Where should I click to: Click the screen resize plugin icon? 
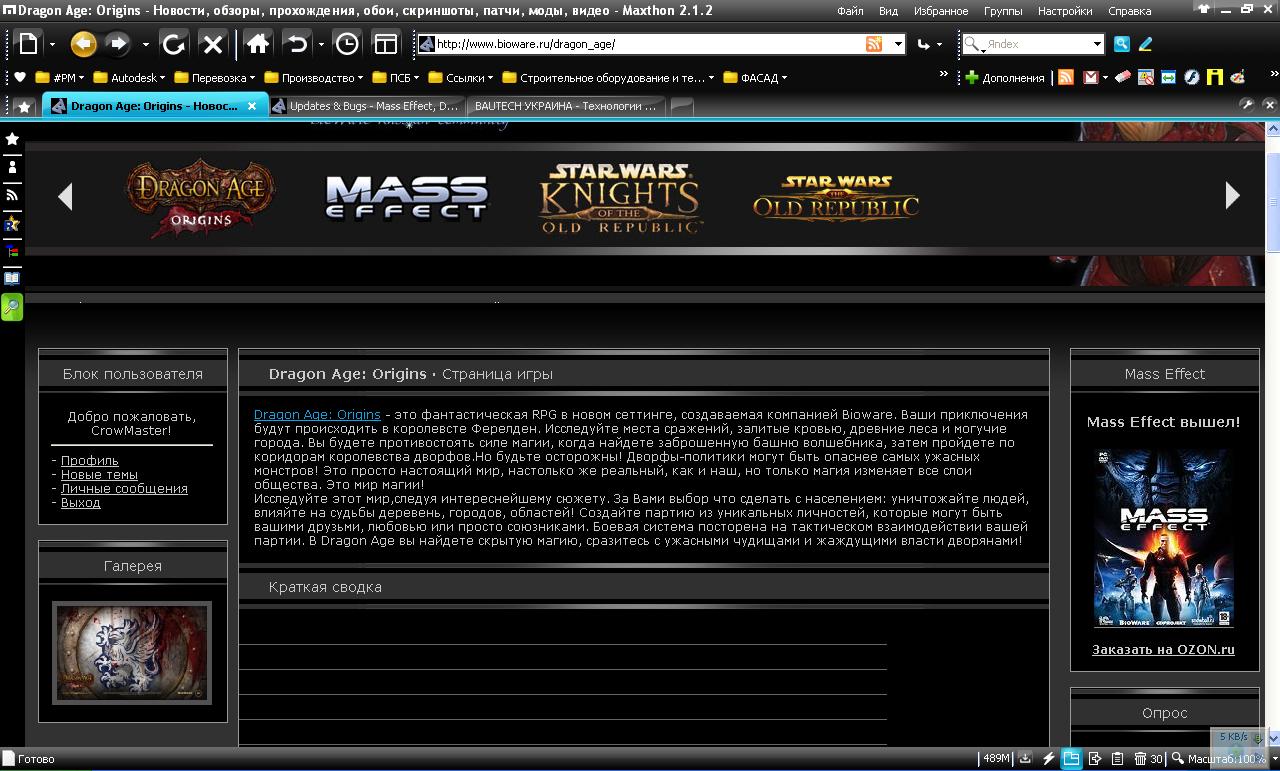[1168, 77]
